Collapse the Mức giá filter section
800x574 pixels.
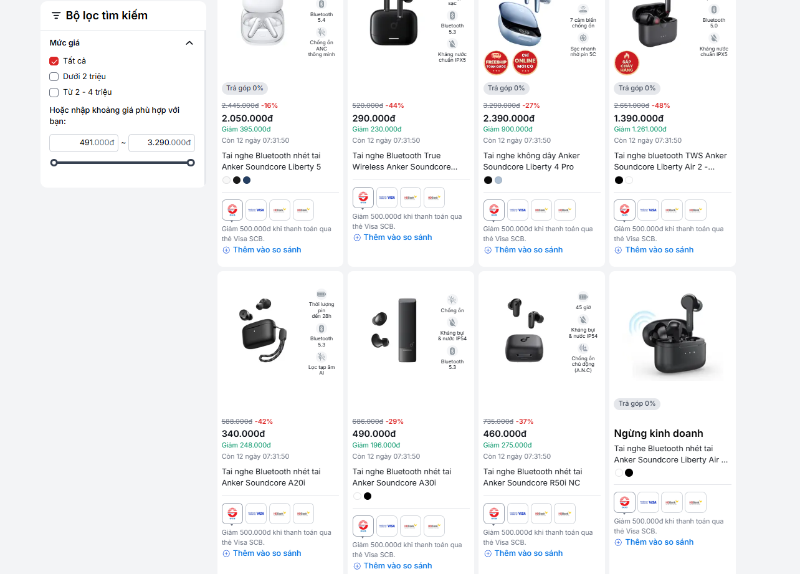[189, 43]
